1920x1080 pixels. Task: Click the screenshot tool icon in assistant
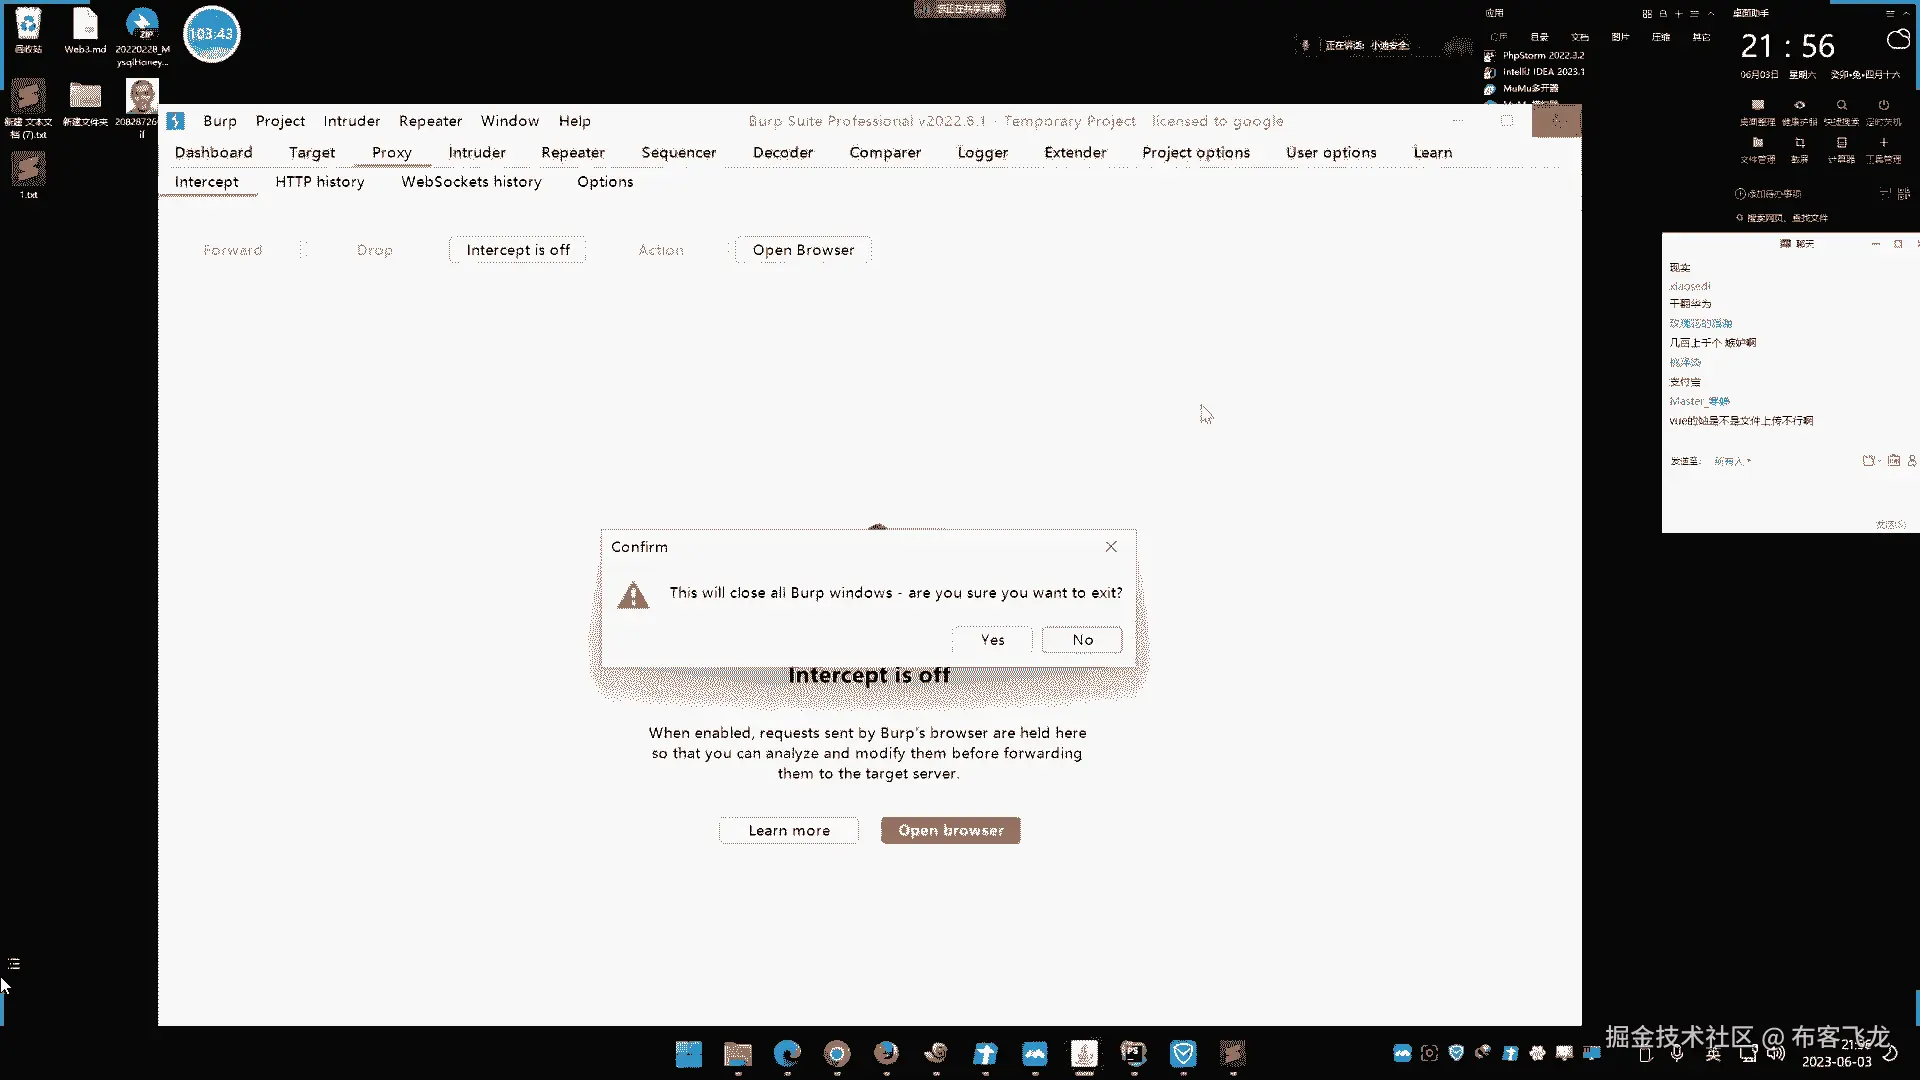[1799, 143]
